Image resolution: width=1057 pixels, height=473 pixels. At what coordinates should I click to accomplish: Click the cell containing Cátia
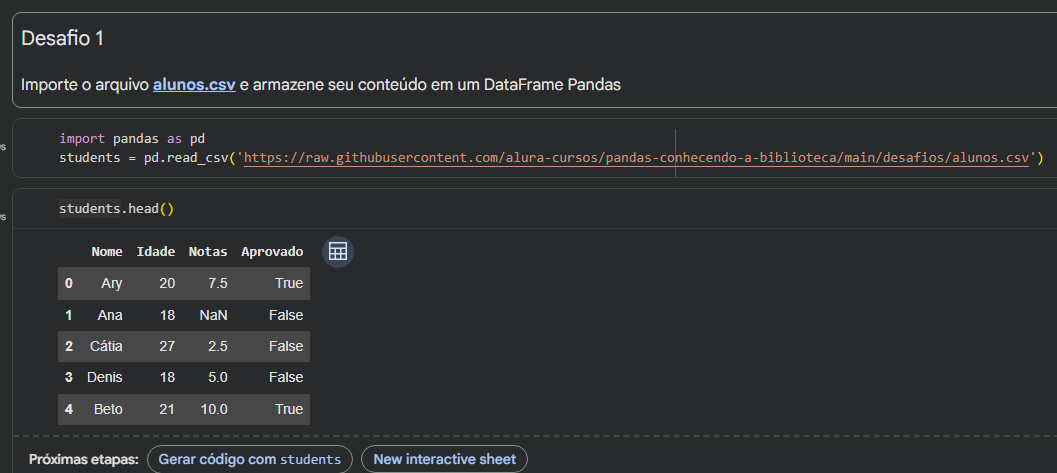tap(107, 346)
